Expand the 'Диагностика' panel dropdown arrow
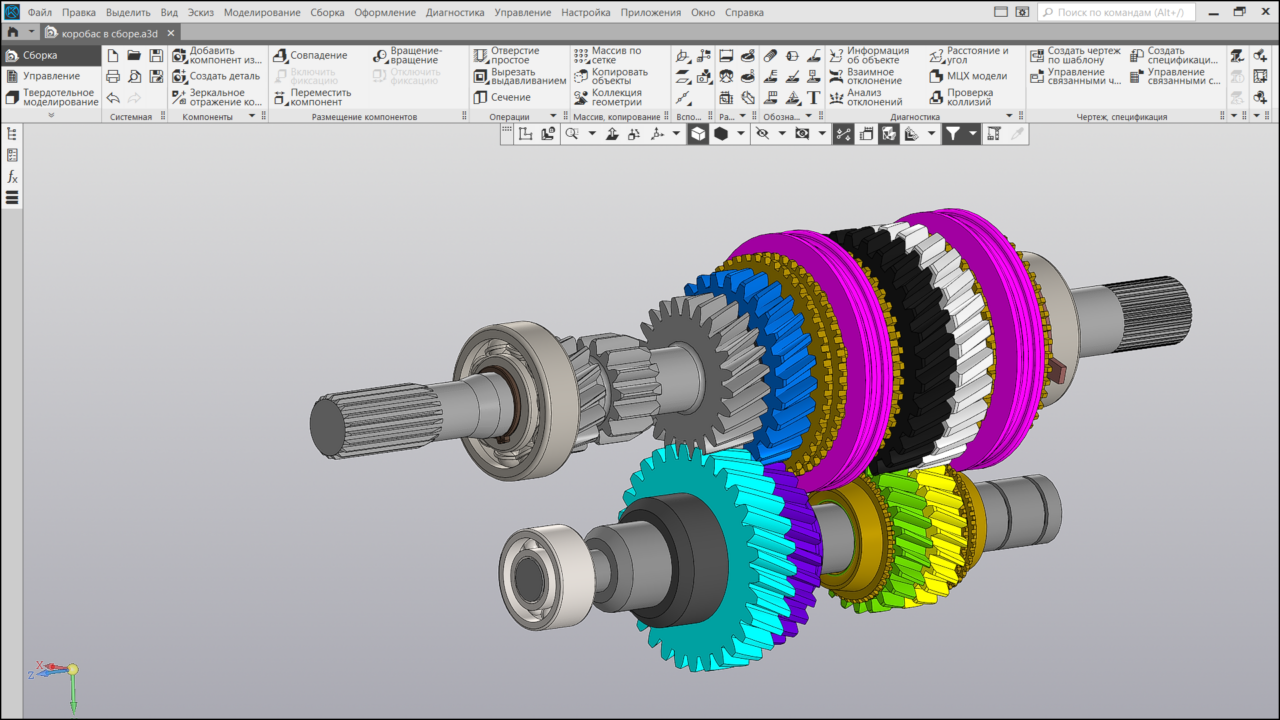 1009,117
